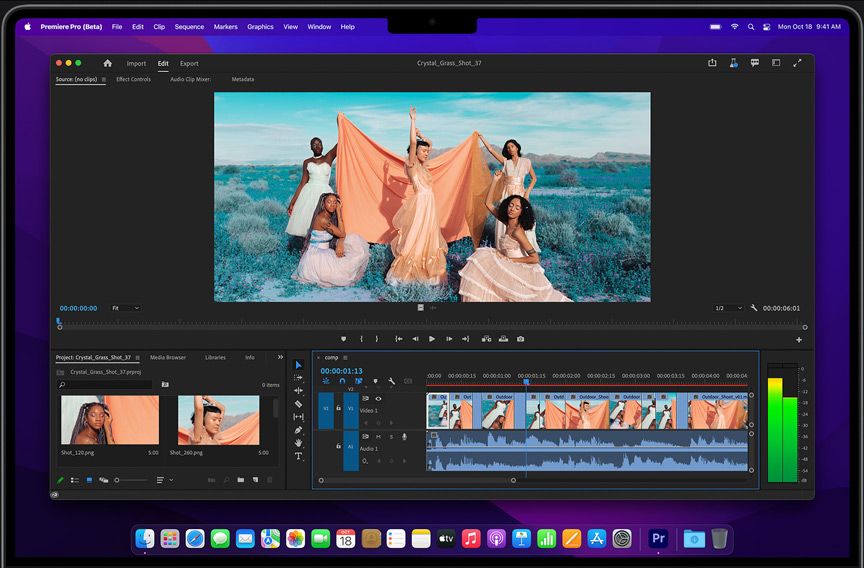Select the Hand tool

pyautogui.click(x=298, y=443)
